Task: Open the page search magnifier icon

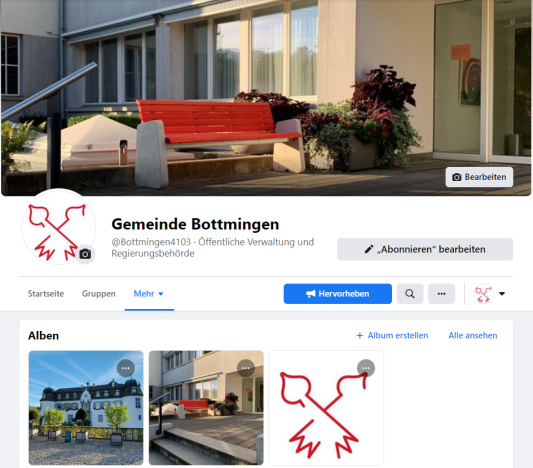Action: coord(410,294)
